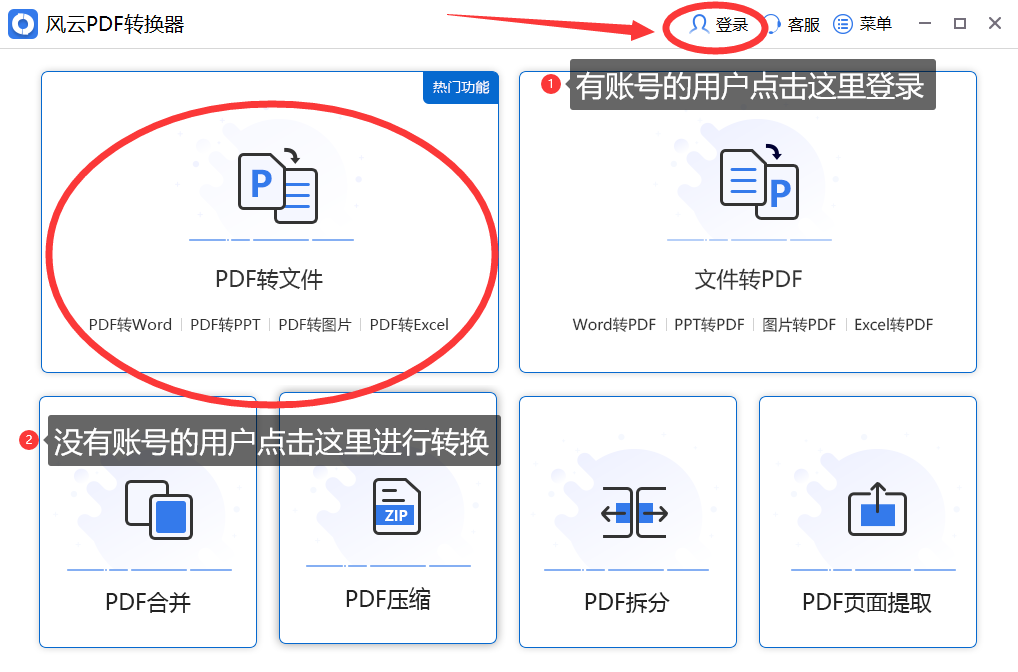This screenshot has width=1018, height=672.
Task: Minimize the converter window
Action: (925, 24)
